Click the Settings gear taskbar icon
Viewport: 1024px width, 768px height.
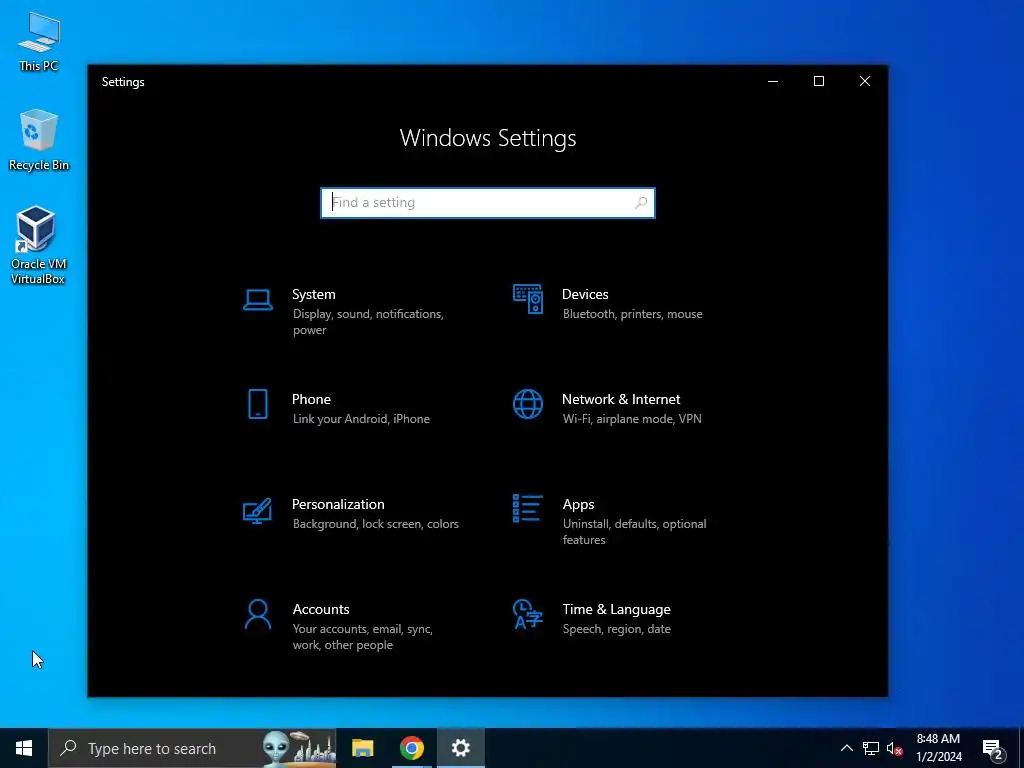coord(460,748)
